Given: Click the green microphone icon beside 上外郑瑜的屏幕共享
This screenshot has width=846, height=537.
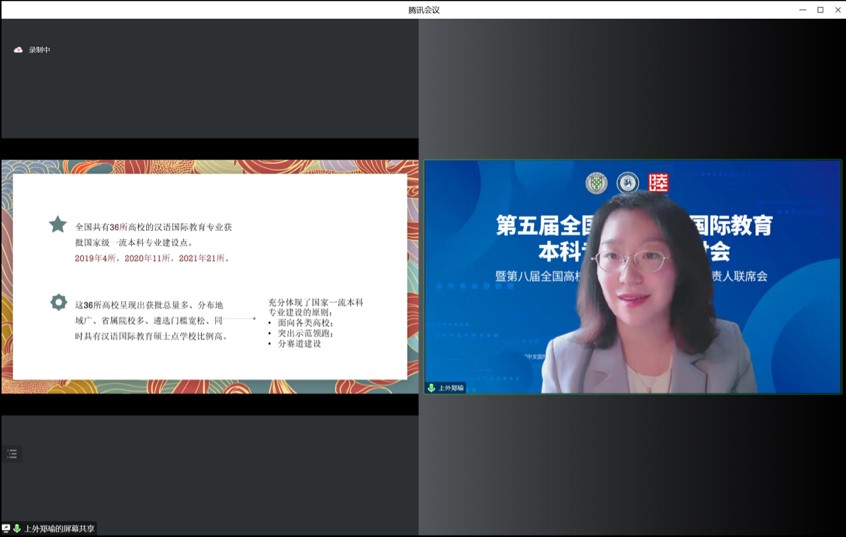Looking at the screenshot, I should [17, 528].
